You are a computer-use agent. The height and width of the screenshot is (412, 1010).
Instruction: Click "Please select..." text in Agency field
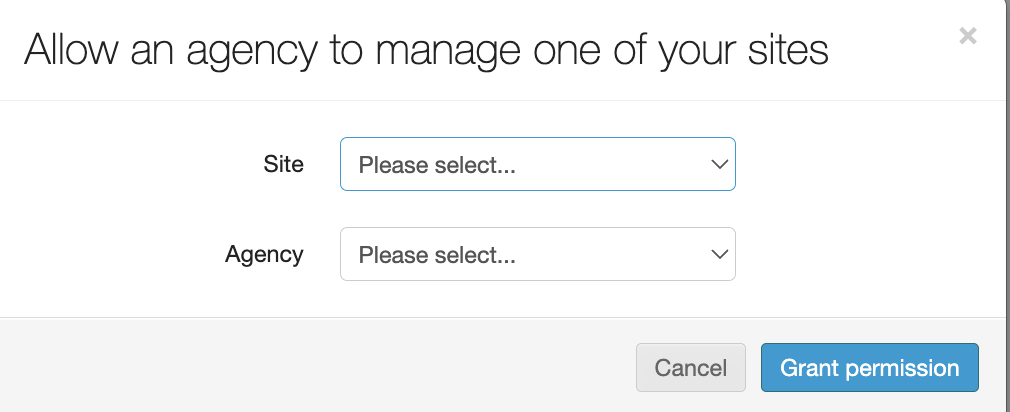[x=437, y=255]
